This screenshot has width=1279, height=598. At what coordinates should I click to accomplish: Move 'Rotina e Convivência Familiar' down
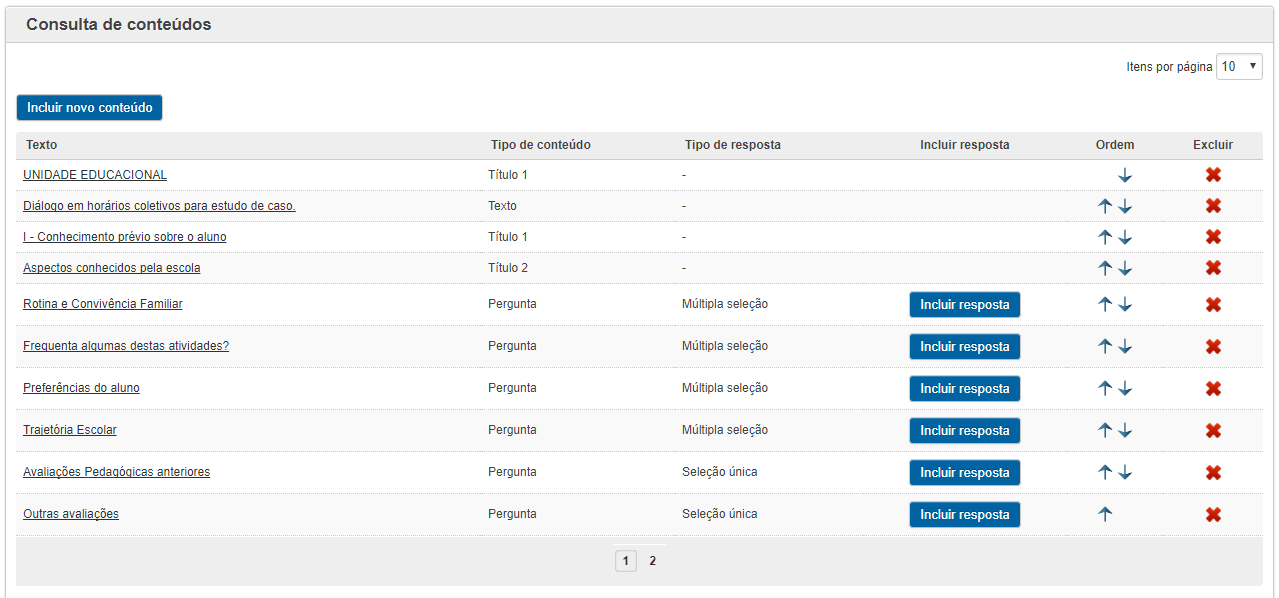(x=1125, y=304)
